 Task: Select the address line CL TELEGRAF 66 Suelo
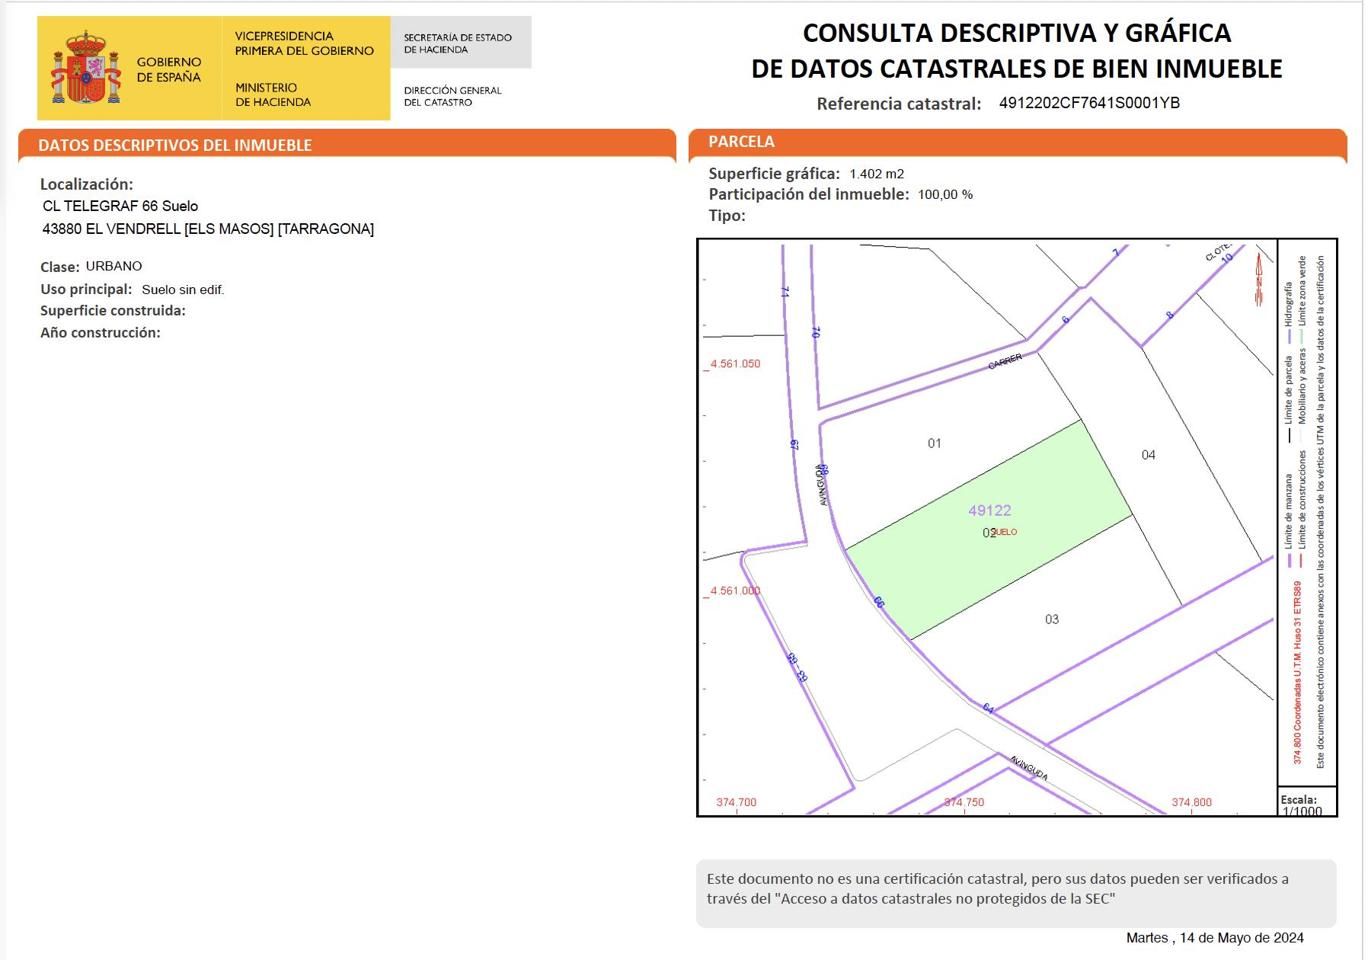[x=120, y=206]
